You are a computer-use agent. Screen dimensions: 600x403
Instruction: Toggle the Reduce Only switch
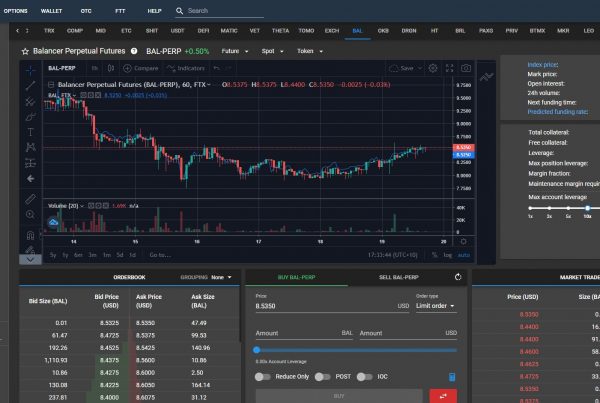pos(263,376)
